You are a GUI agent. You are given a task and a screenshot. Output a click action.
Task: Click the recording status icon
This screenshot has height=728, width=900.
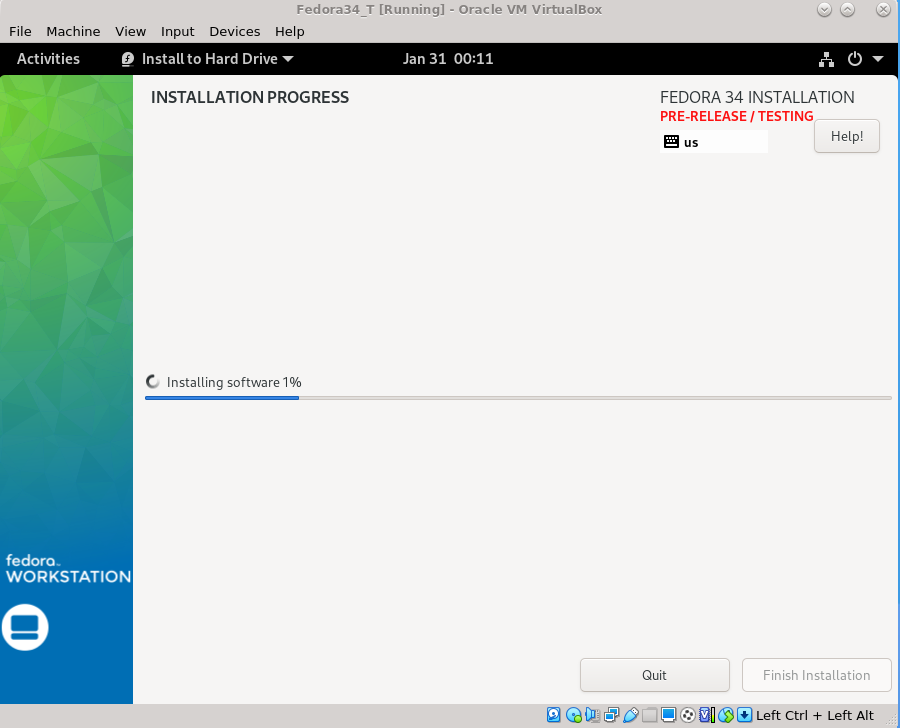(687, 715)
